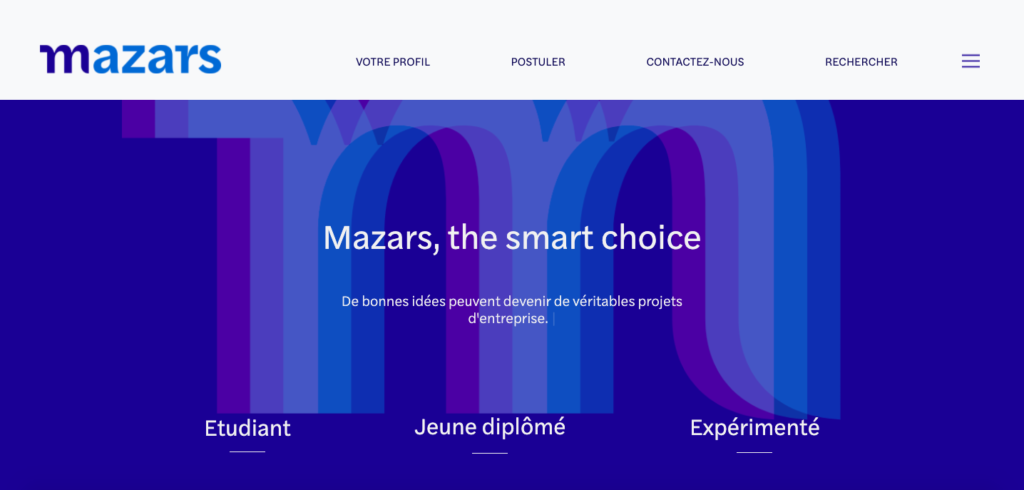Image resolution: width=1024 pixels, height=490 pixels.
Task: Click the white underline below Etudiant
Action: (248, 451)
